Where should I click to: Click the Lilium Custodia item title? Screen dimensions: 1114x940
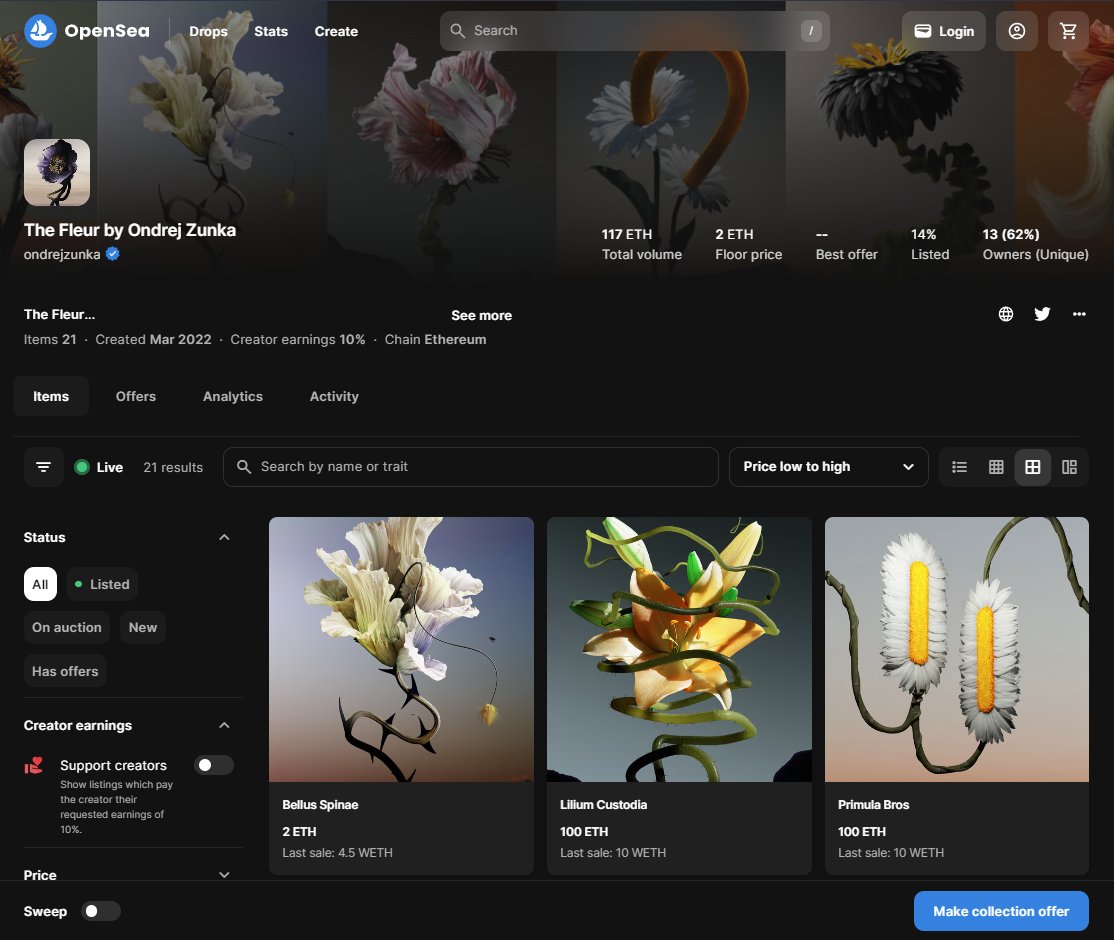coord(603,805)
